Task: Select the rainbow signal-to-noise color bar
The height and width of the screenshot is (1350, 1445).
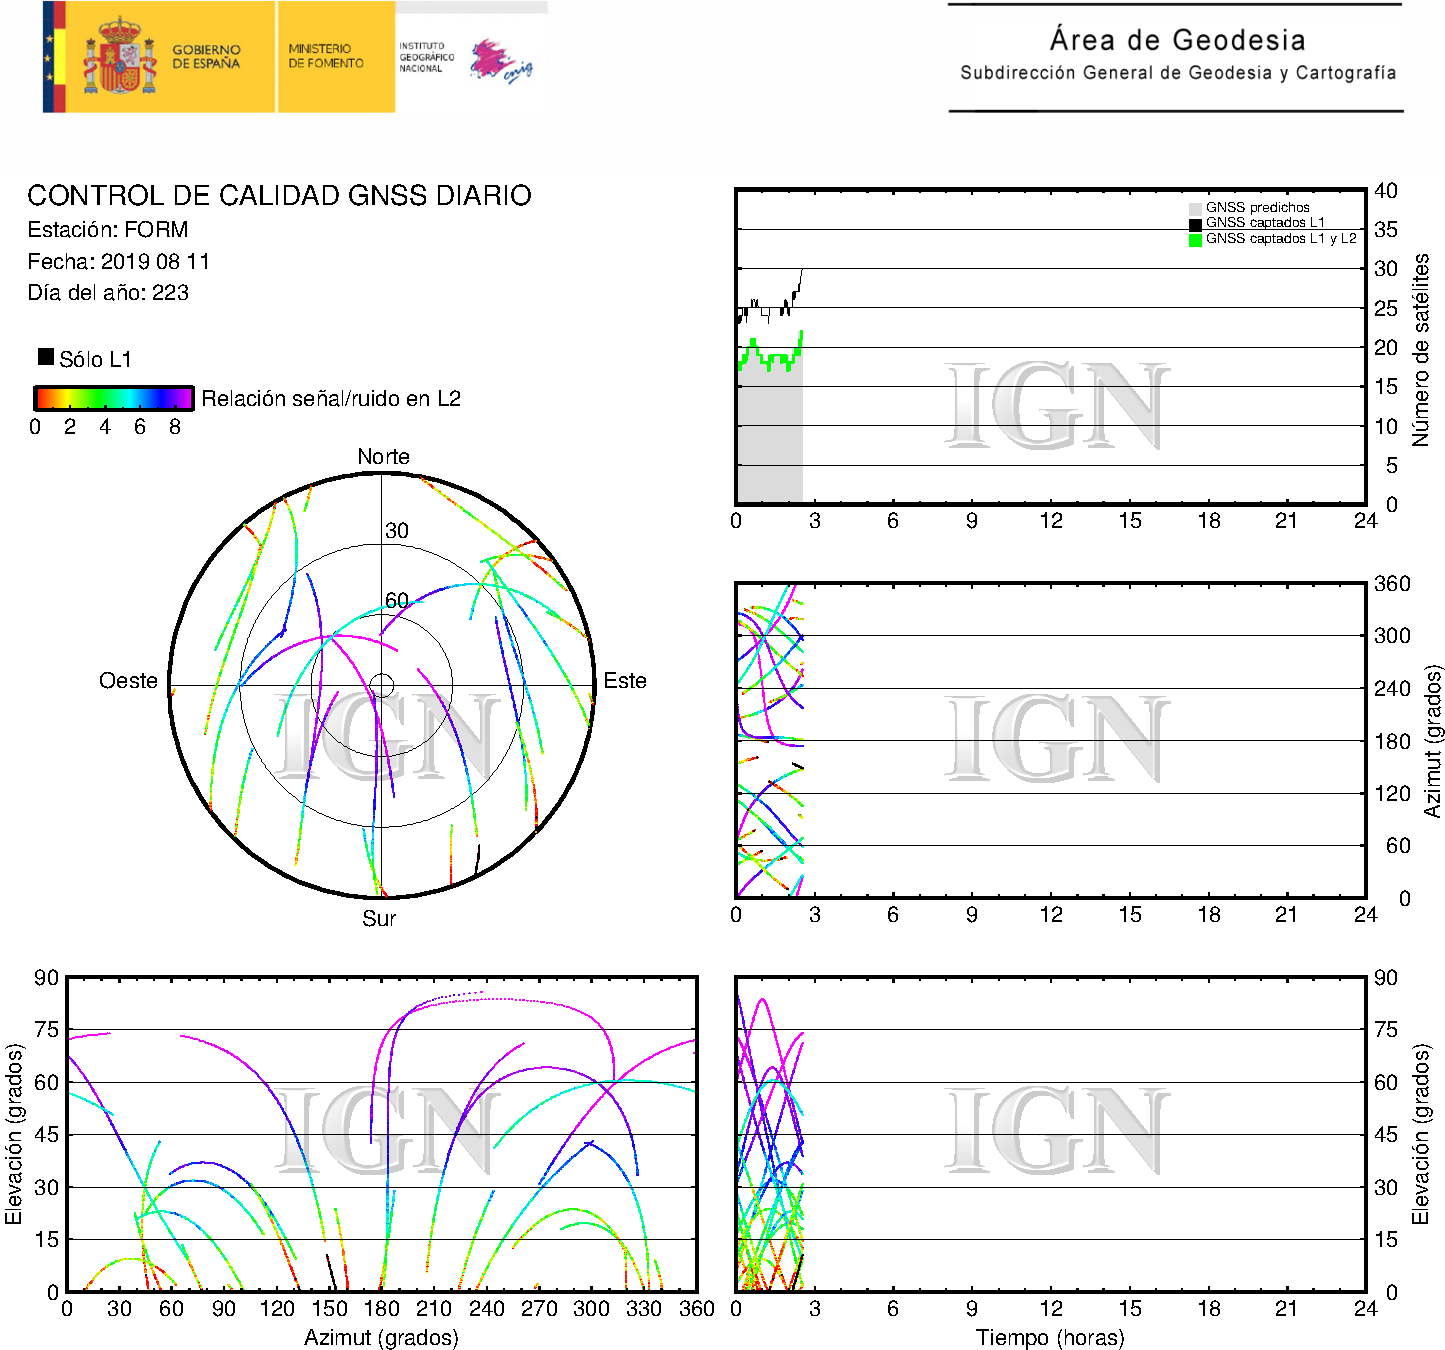Action: (x=113, y=398)
